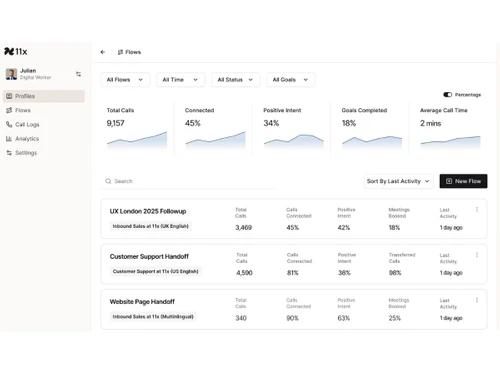Open Julian's profile avatar
500x375 pixels.
(11, 74)
